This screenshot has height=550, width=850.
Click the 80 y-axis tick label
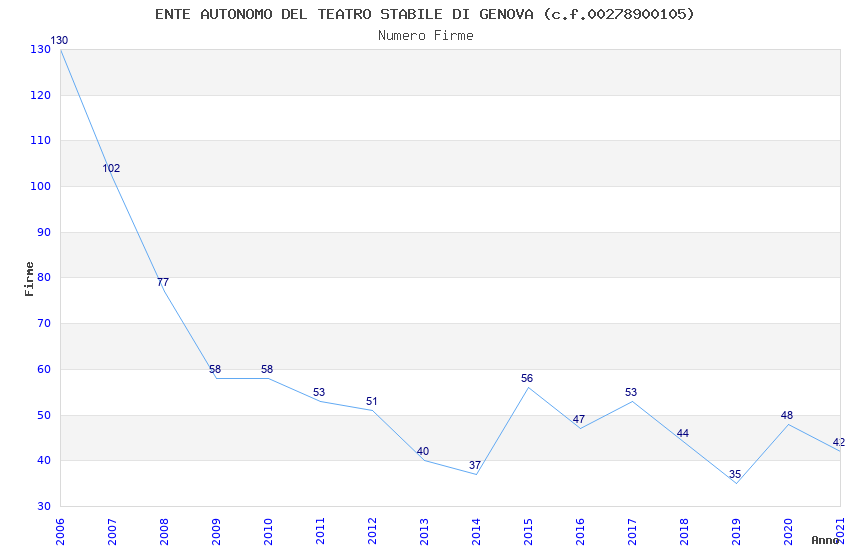(44, 277)
